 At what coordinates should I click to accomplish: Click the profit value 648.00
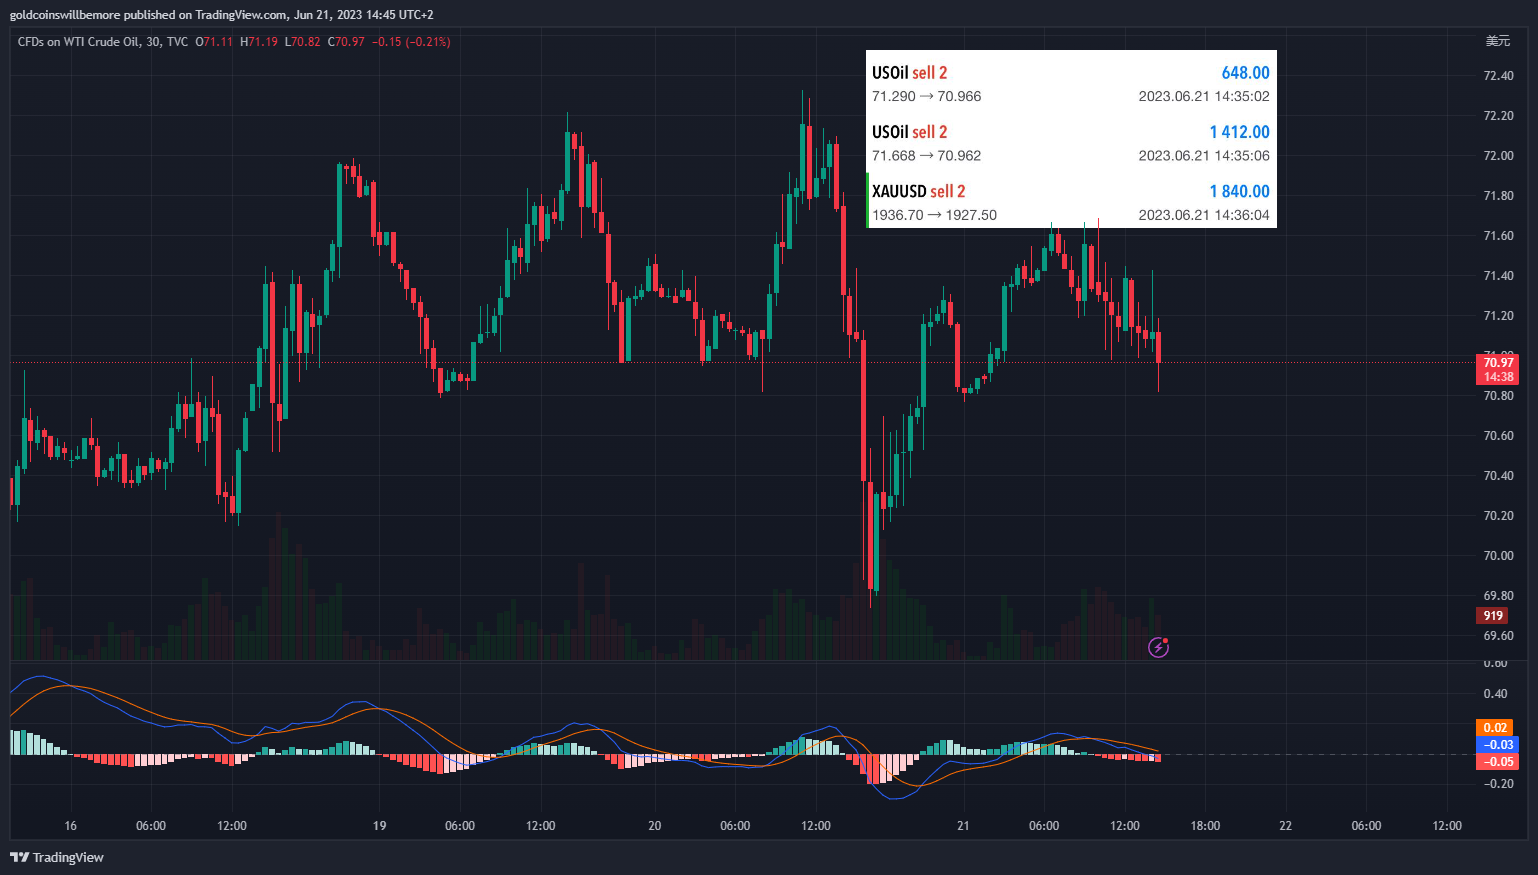(1245, 73)
